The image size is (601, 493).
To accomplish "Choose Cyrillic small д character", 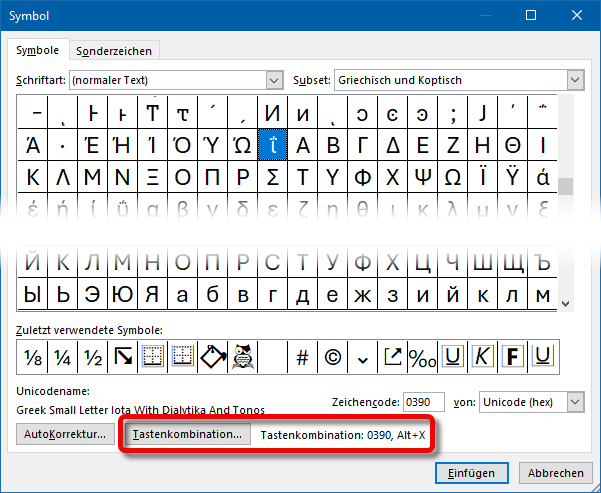I will tap(302, 294).
